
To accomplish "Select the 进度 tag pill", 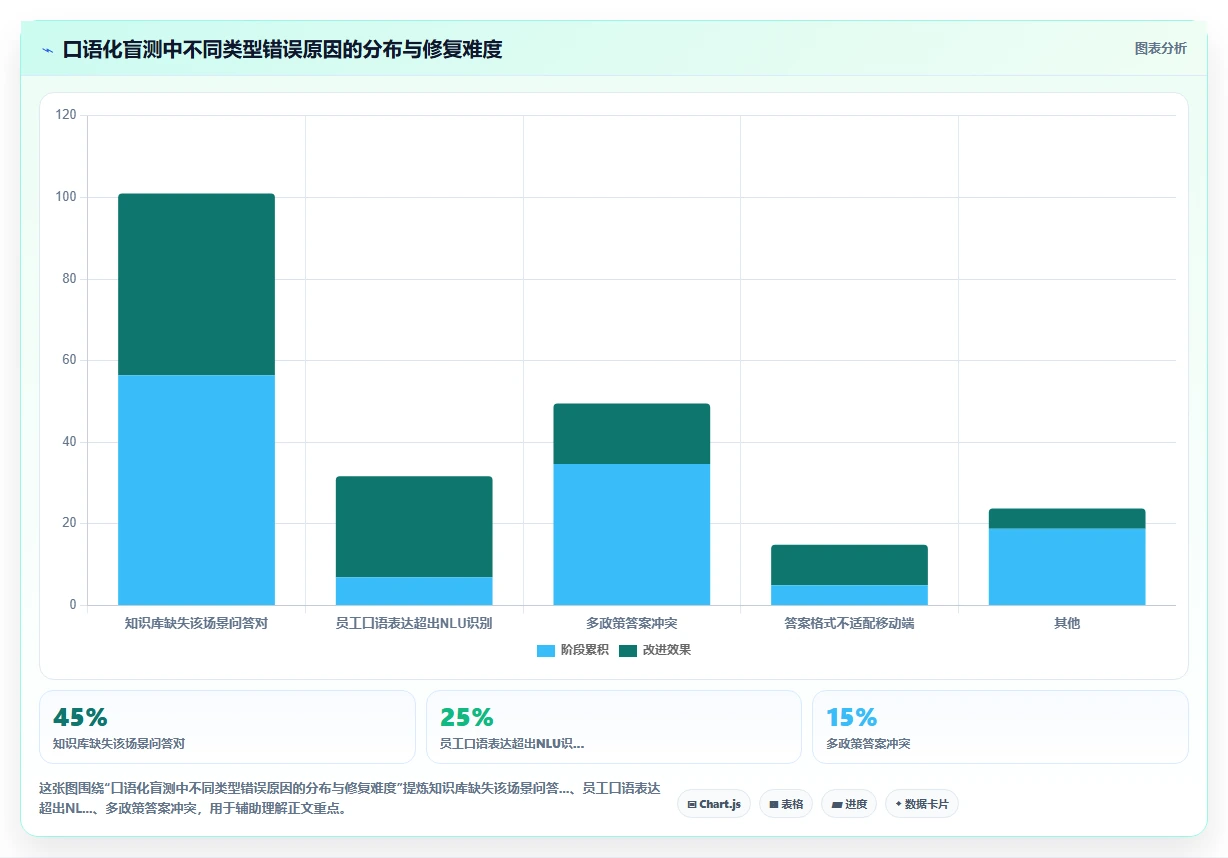I will coord(849,804).
